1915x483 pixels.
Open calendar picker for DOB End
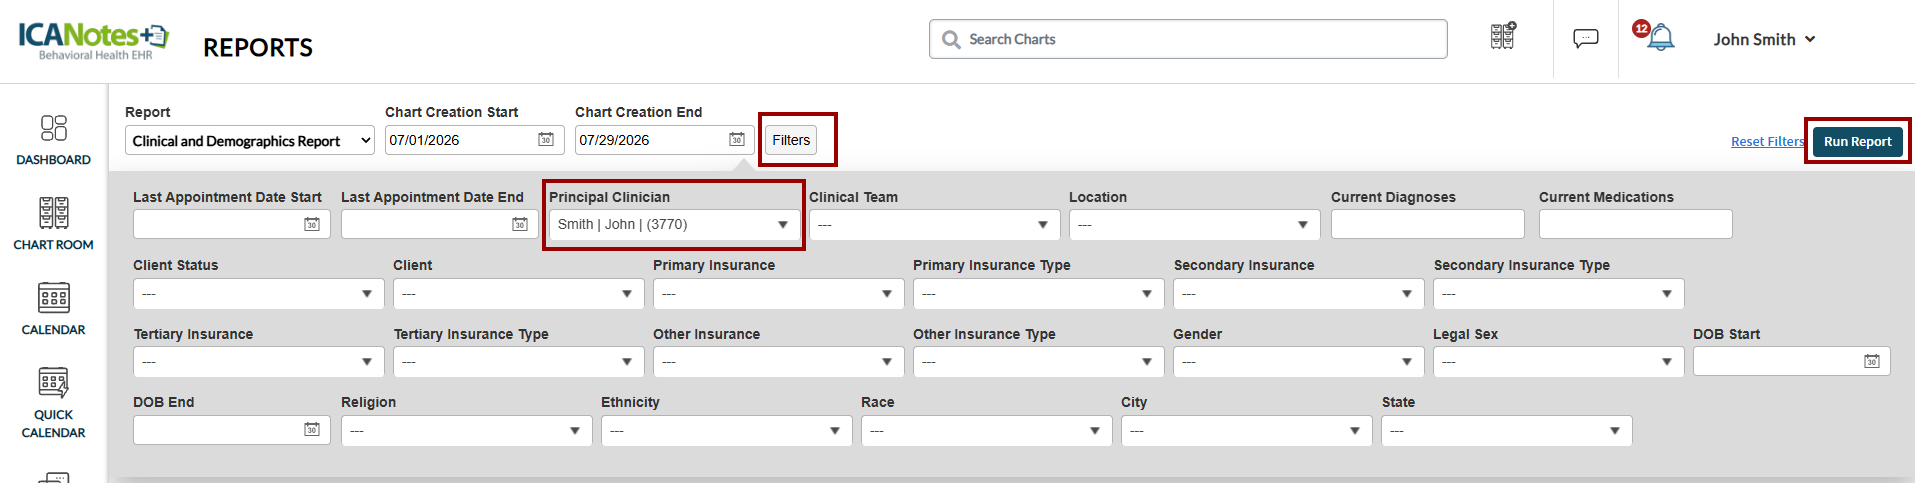pos(312,429)
